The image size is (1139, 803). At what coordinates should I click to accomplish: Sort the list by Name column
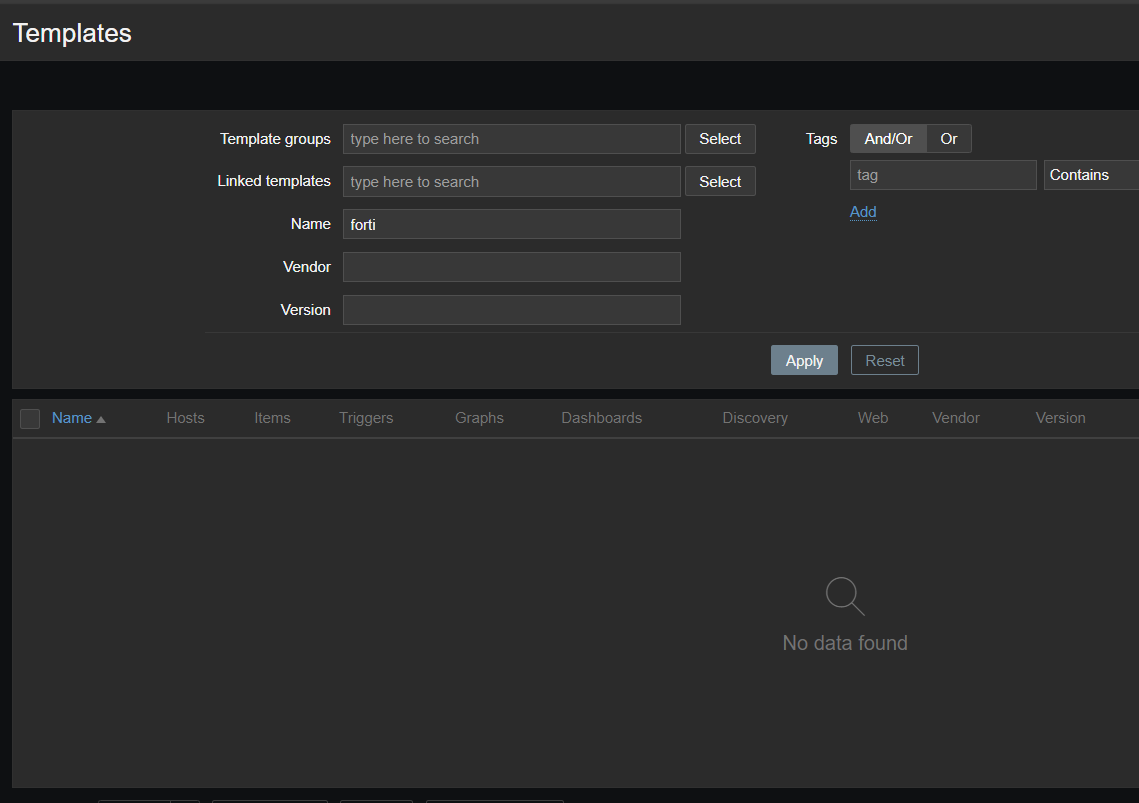tap(72, 418)
